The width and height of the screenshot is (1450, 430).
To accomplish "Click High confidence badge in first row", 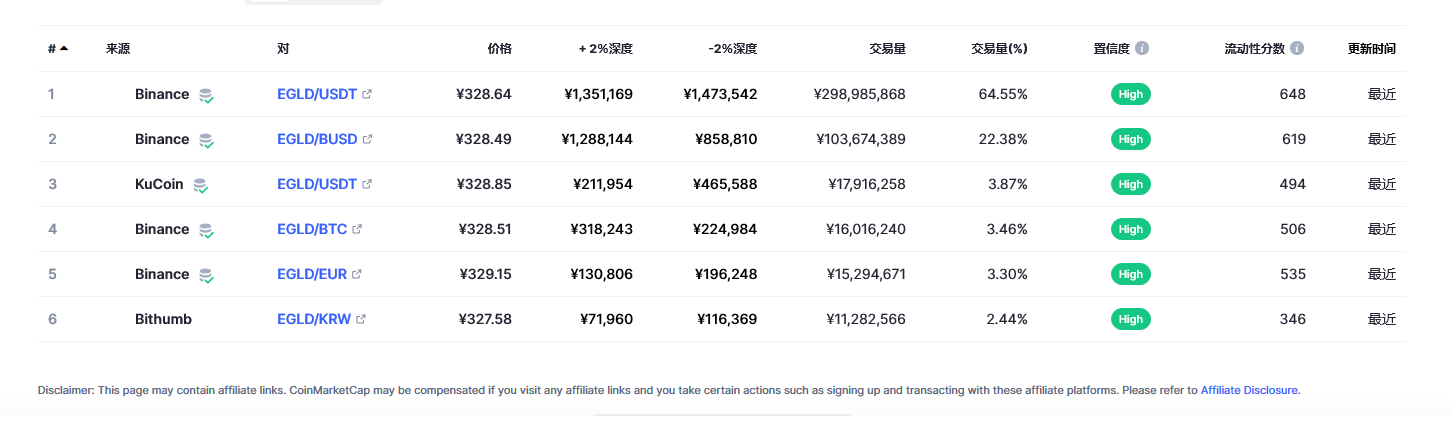I will pyautogui.click(x=1131, y=94).
